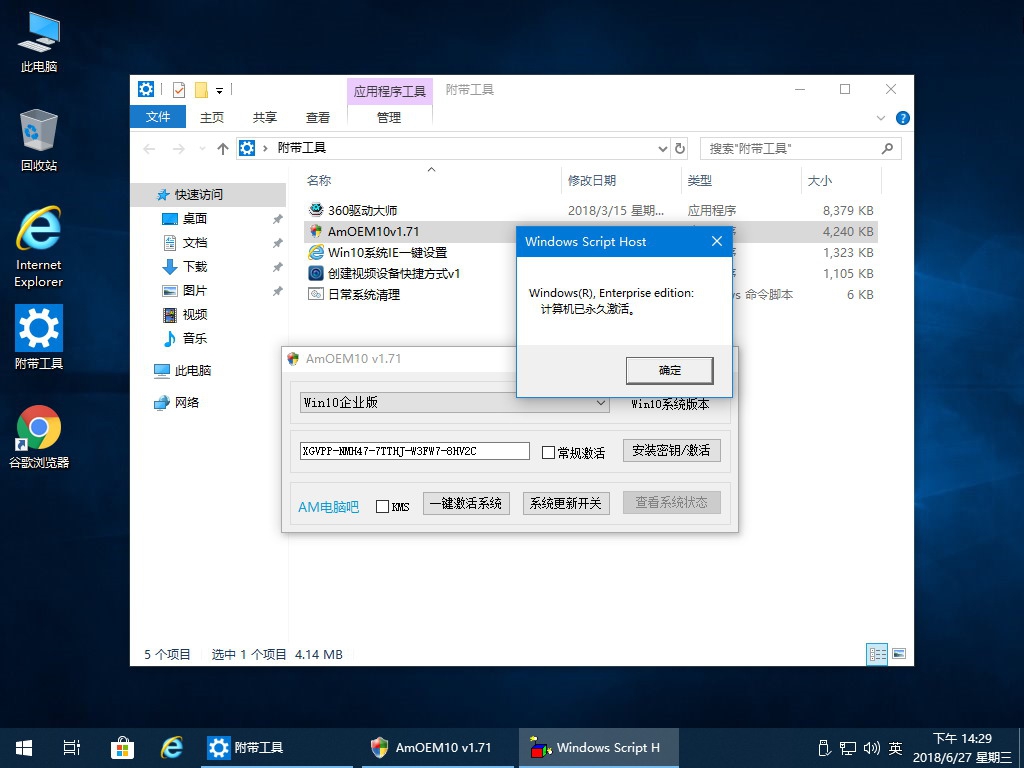
Task: Click 一键激活系统 button
Action: point(466,503)
